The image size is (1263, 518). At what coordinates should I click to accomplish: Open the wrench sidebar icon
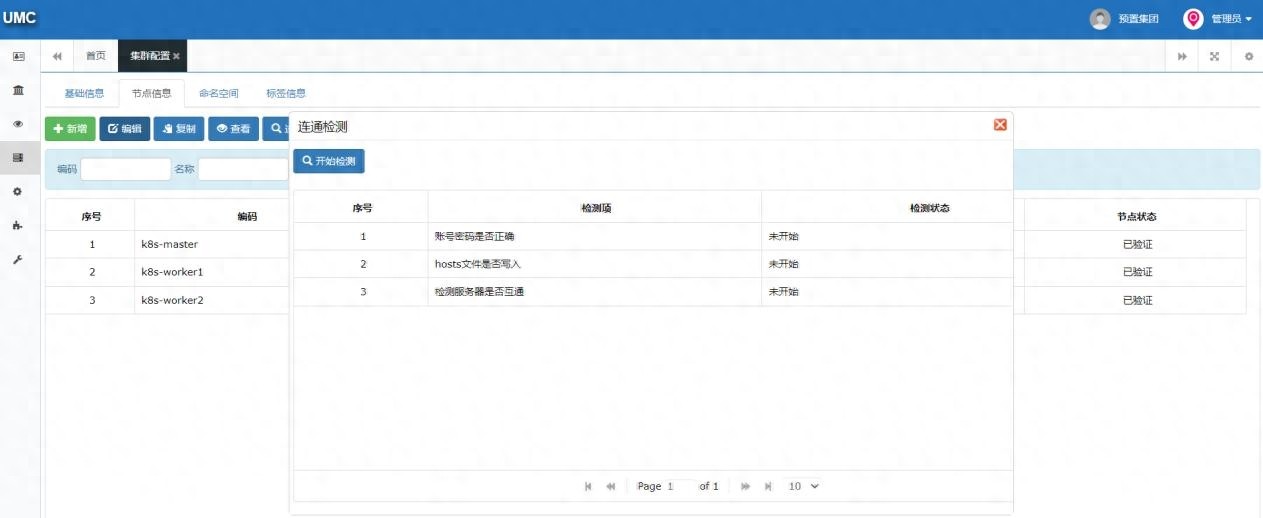18,259
